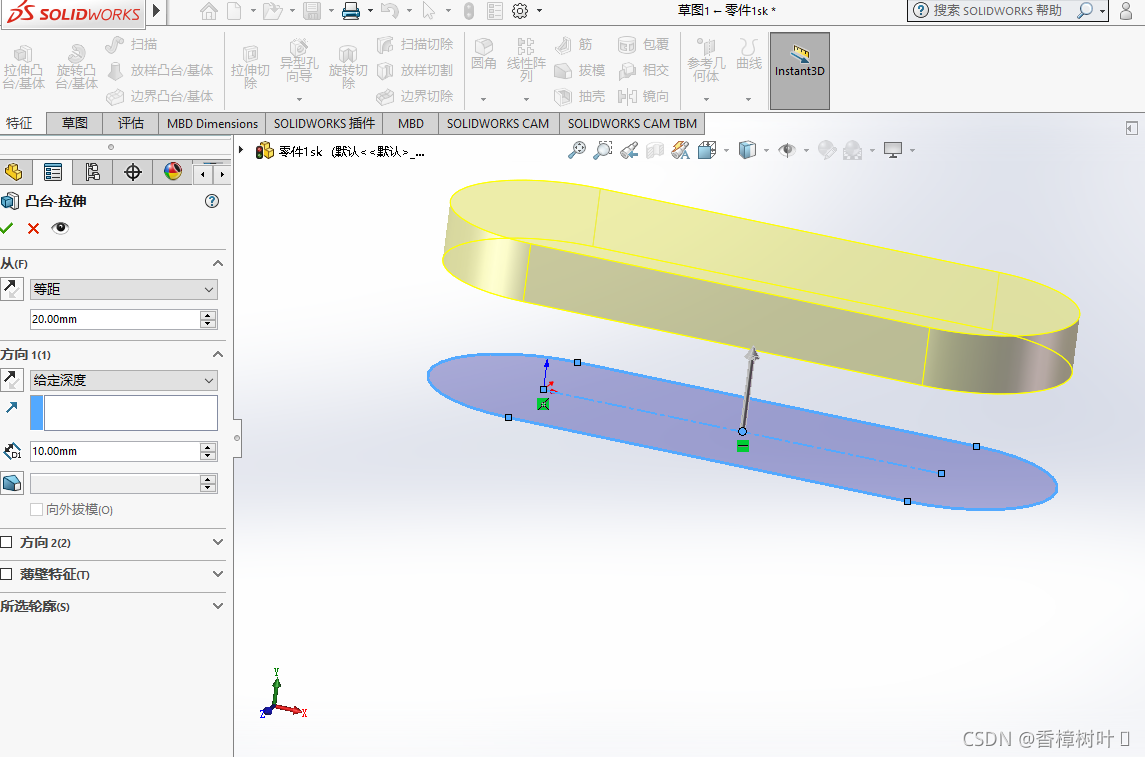The image size is (1145, 757).
Task: Switch to the 草图 (Sketch) tab
Action: coord(74,123)
